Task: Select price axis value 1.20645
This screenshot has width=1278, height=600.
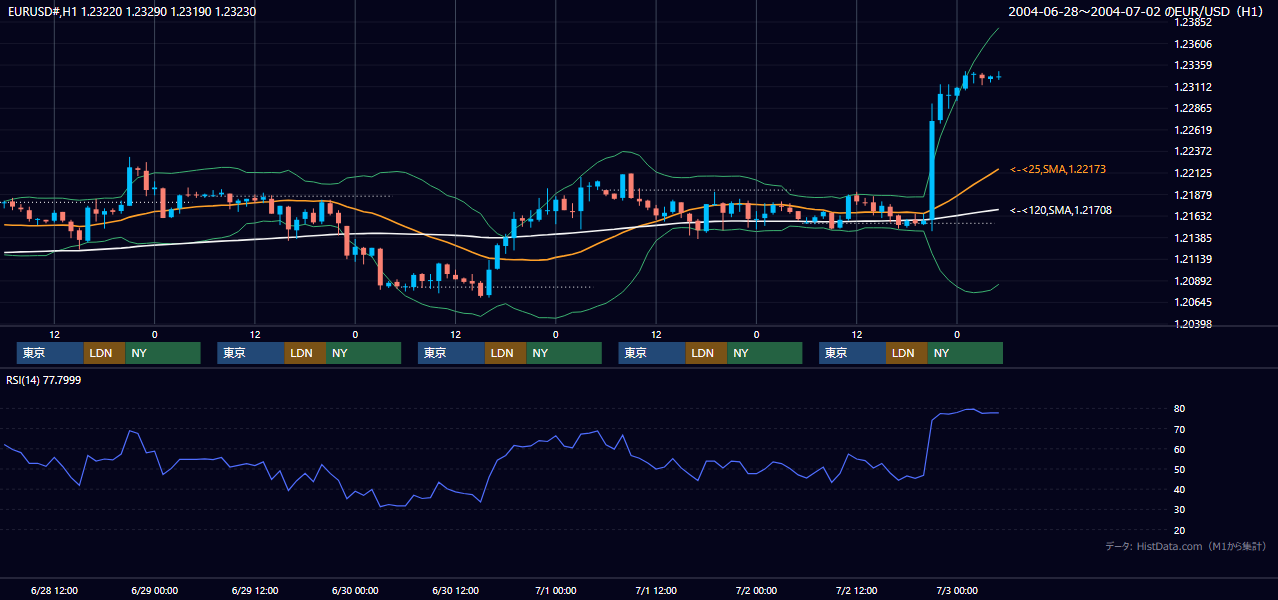Action: click(x=1193, y=302)
